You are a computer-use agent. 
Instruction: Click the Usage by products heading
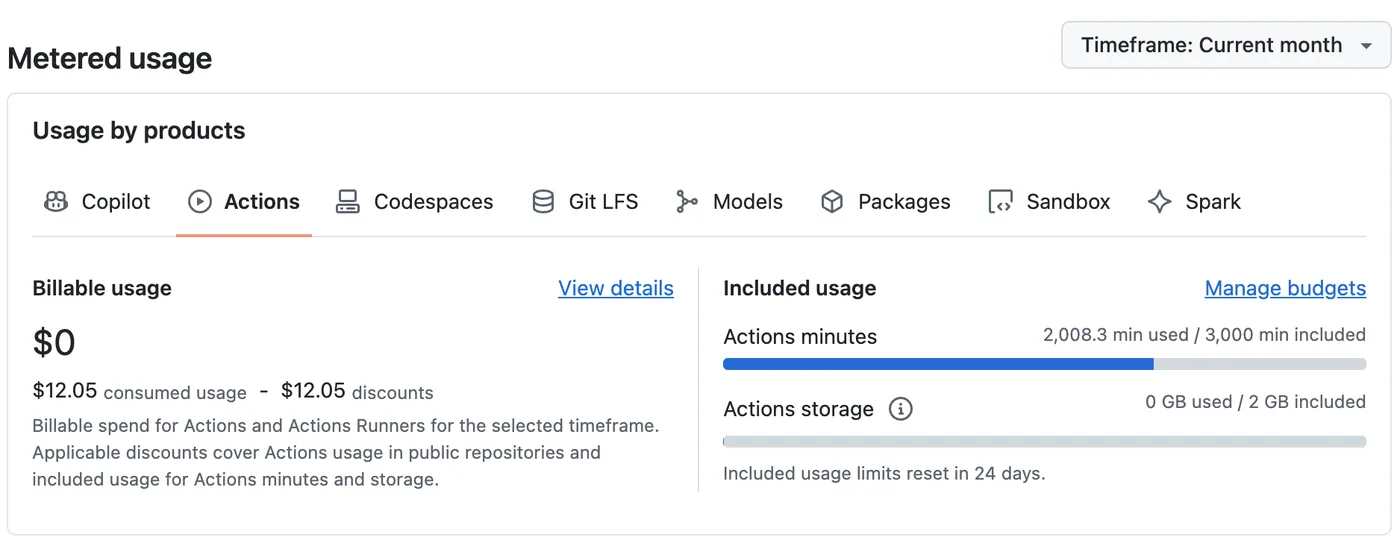click(x=139, y=131)
